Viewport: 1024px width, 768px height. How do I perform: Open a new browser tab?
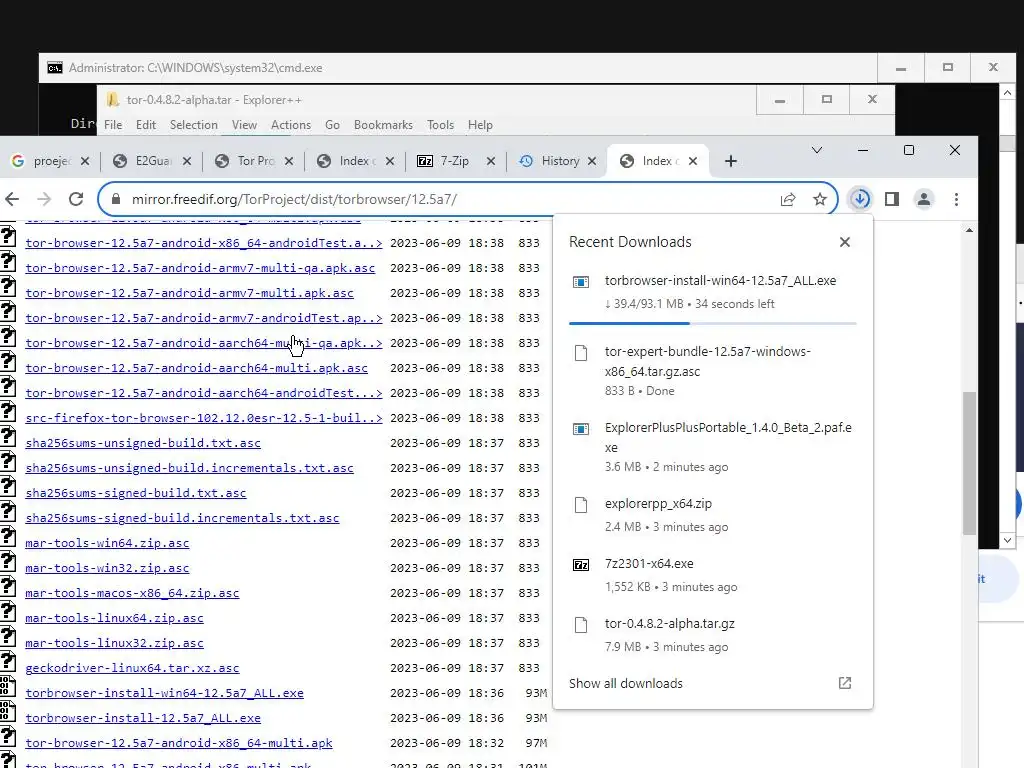pyautogui.click(x=731, y=161)
